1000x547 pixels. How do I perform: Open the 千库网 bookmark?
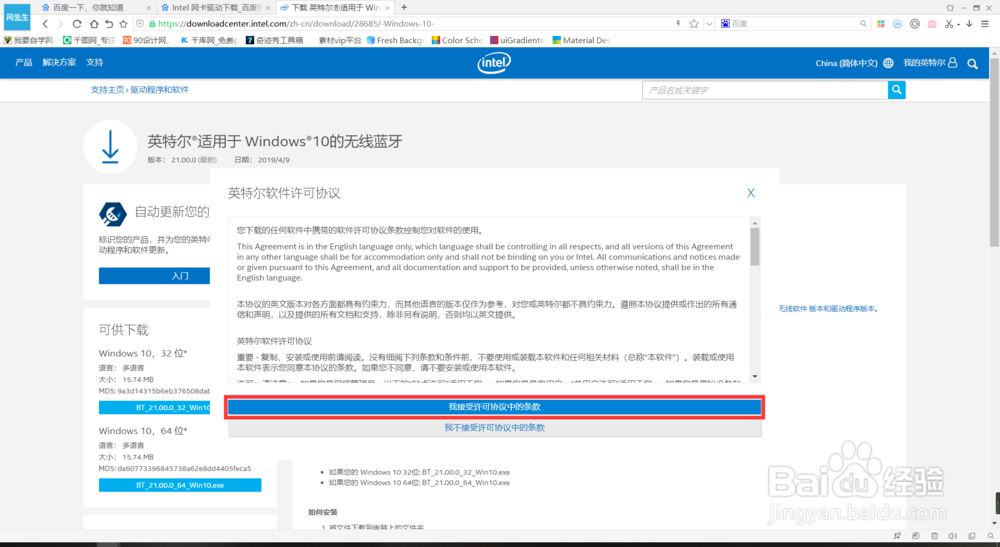(x=209, y=40)
